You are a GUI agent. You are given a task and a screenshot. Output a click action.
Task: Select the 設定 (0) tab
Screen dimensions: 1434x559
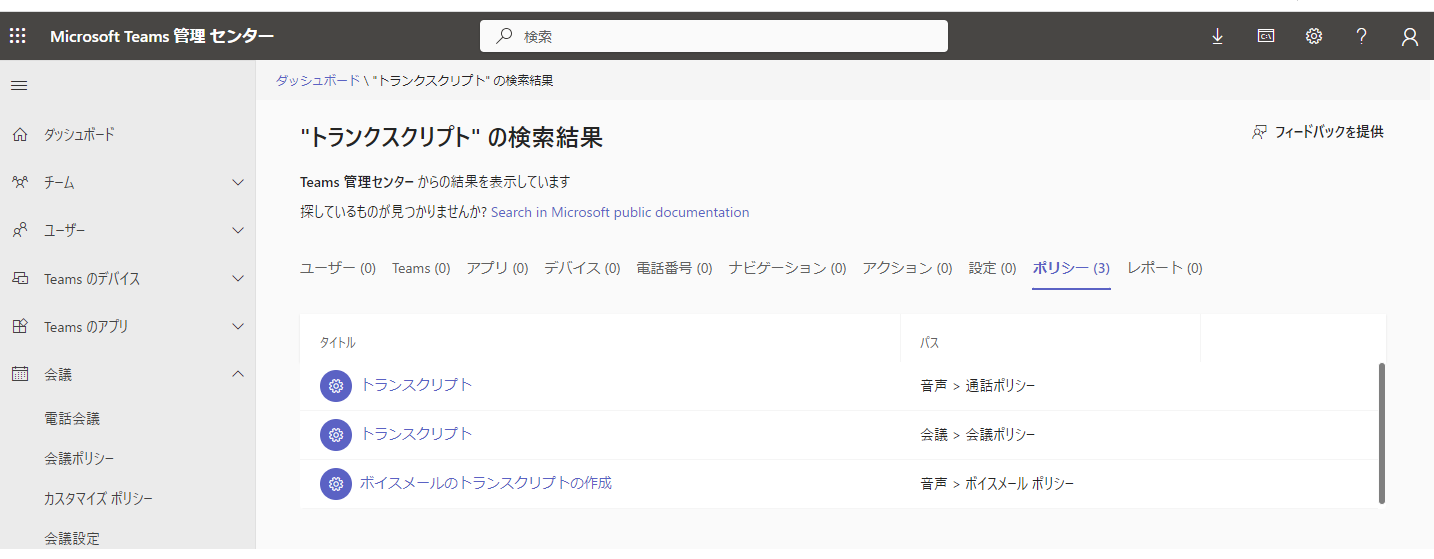[x=992, y=268]
